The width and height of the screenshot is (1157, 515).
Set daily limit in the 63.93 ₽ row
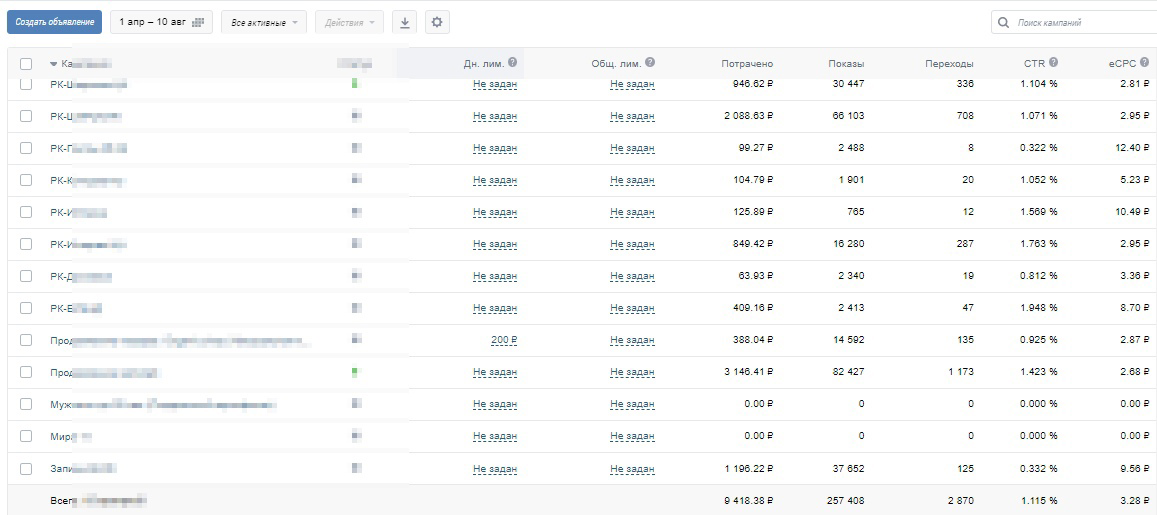tap(495, 276)
